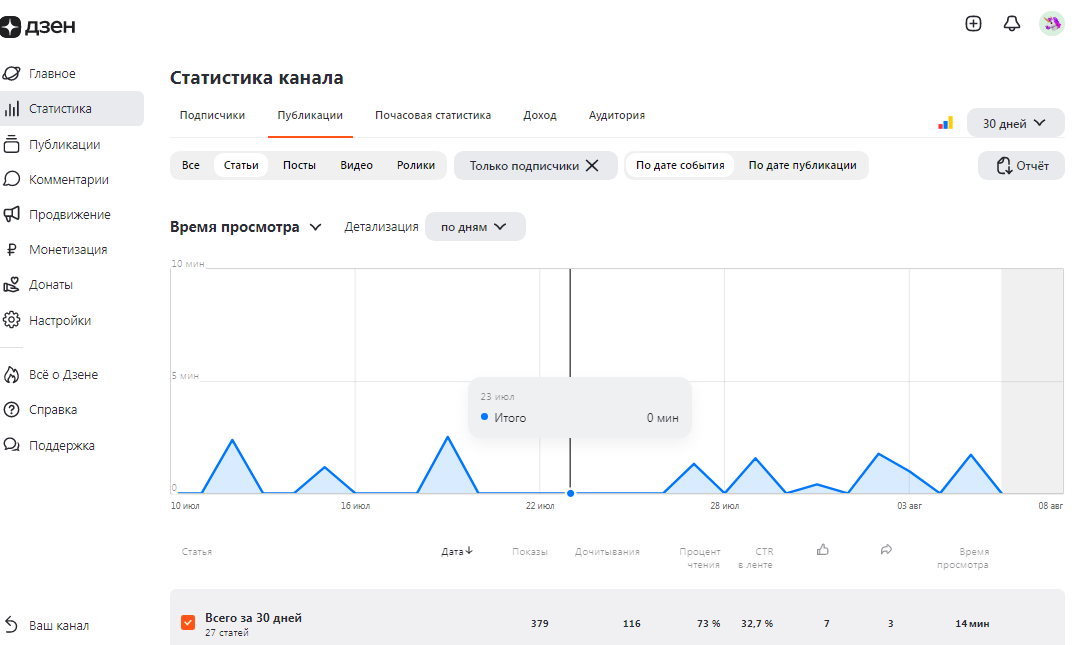The image size is (1075, 645).
Task: Click the Отчёт download icon
Action: coord(1004,166)
